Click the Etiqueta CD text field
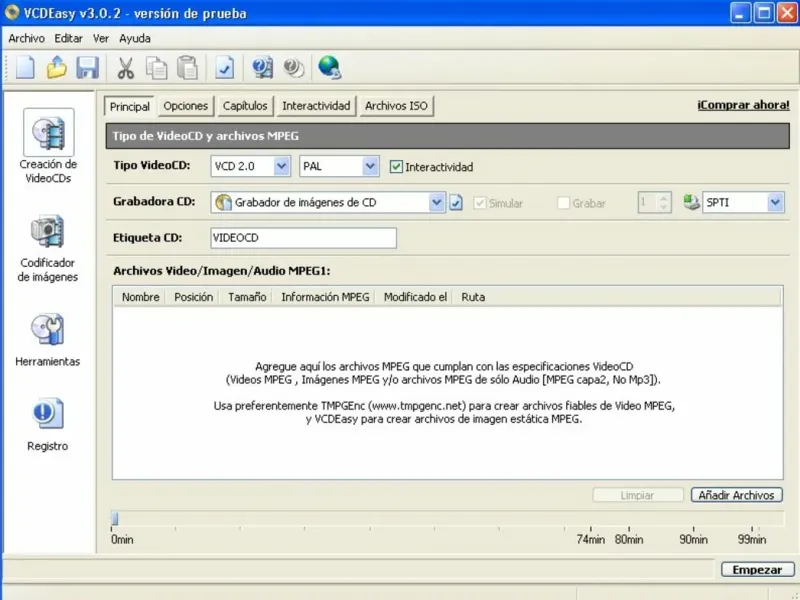 click(304, 238)
